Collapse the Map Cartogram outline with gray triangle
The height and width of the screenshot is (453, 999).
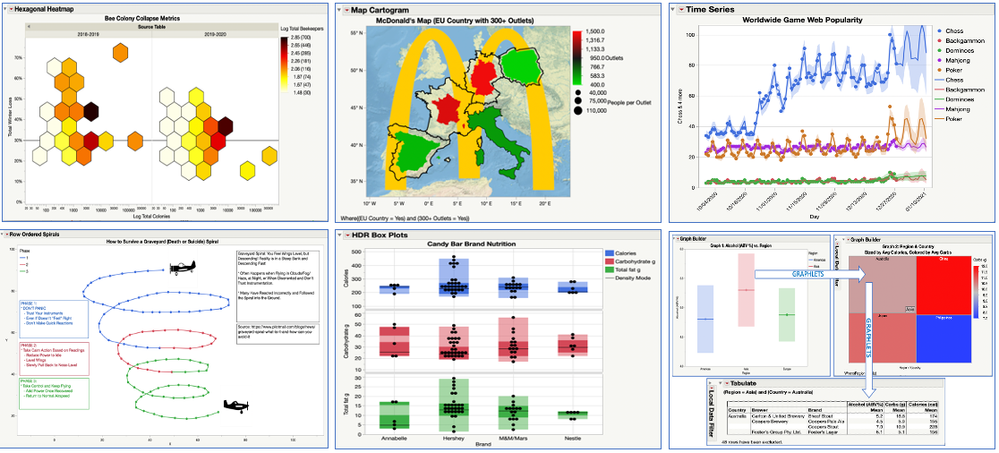pyautogui.click(x=340, y=10)
